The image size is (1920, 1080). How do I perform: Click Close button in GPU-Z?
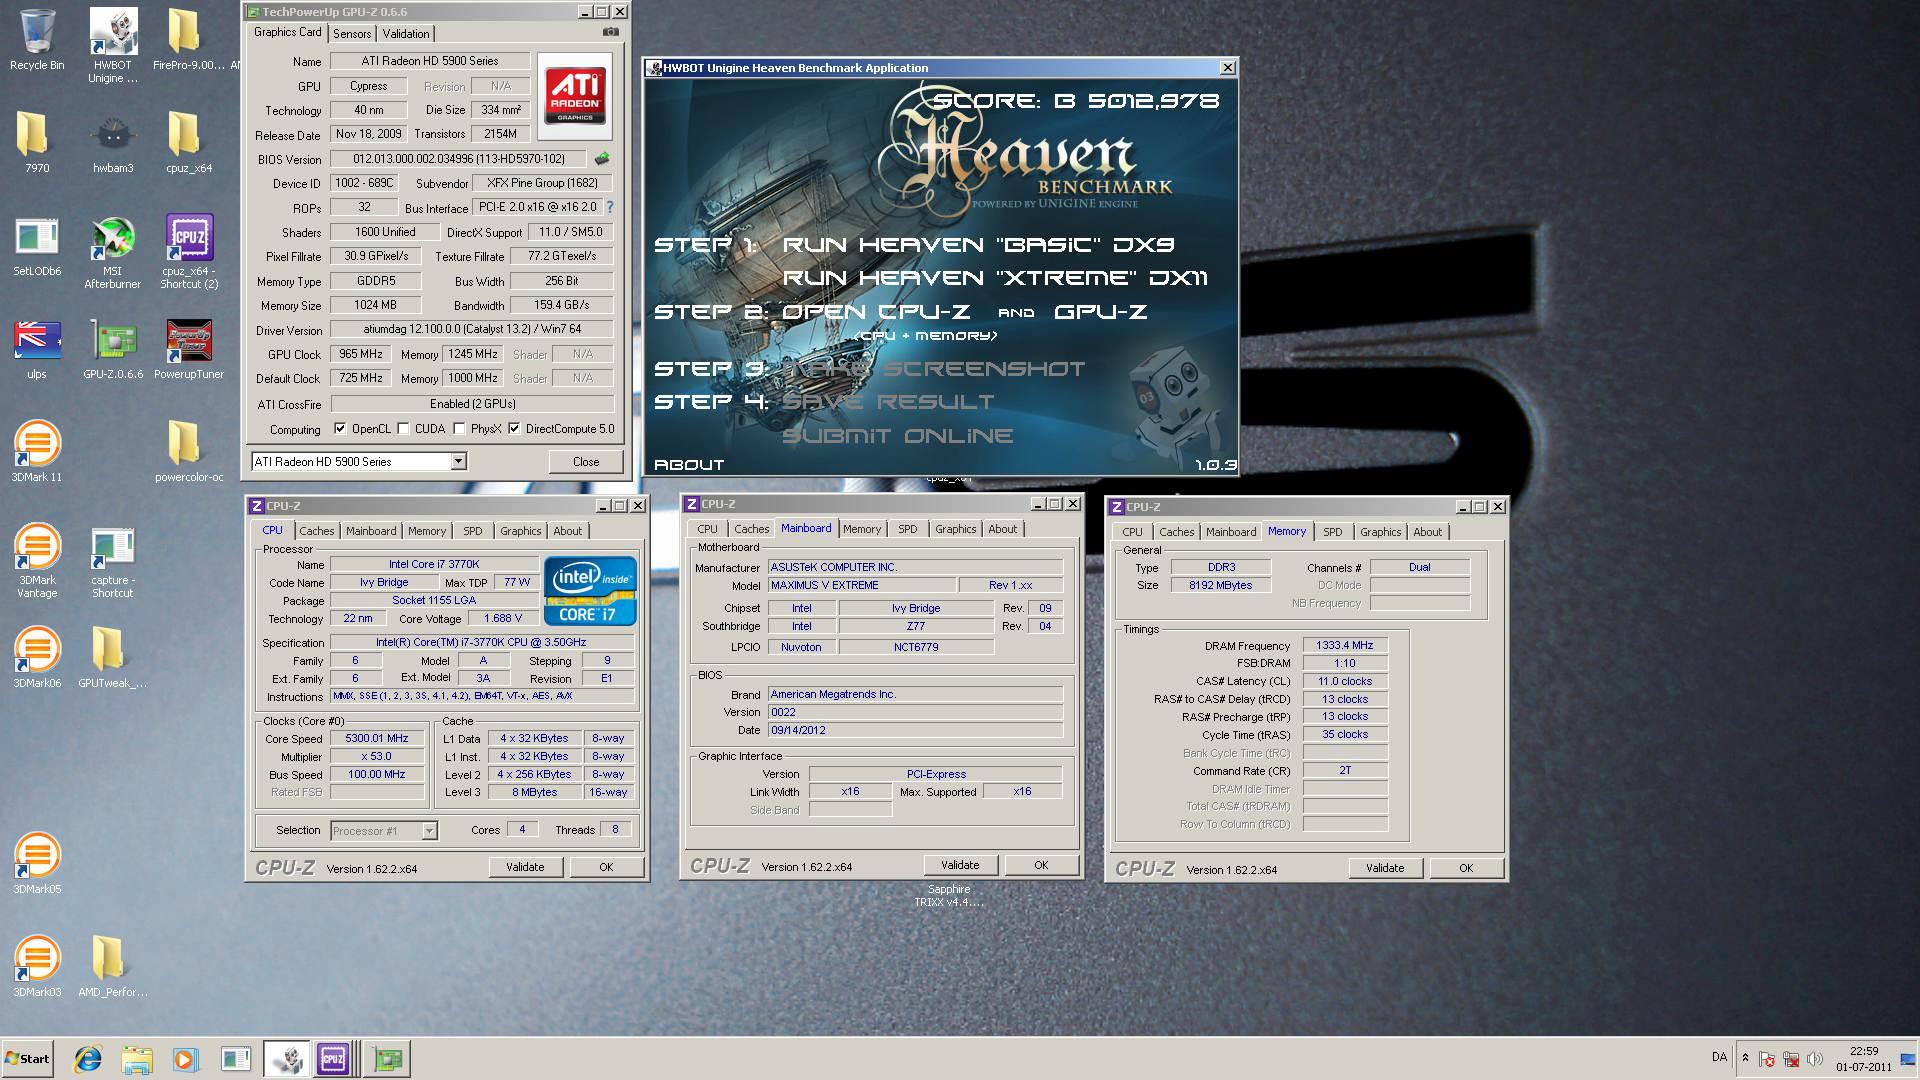[x=586, y=462]
